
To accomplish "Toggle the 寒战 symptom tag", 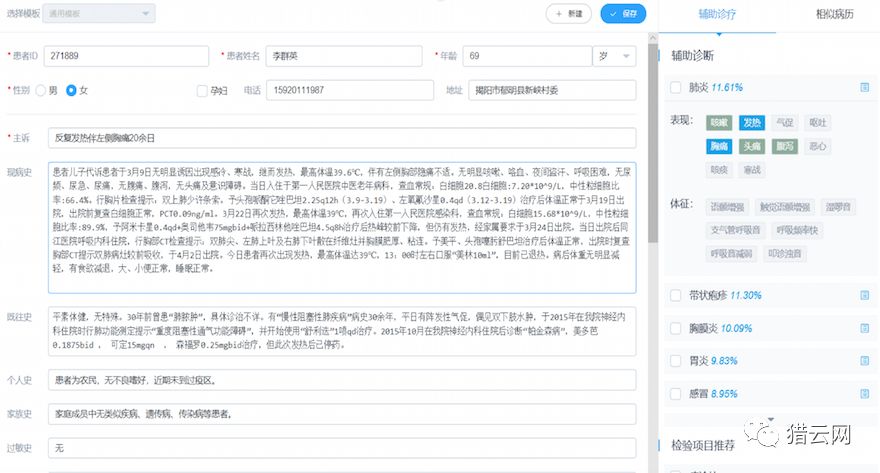I will pyautogui.click(x=752, y=170).
